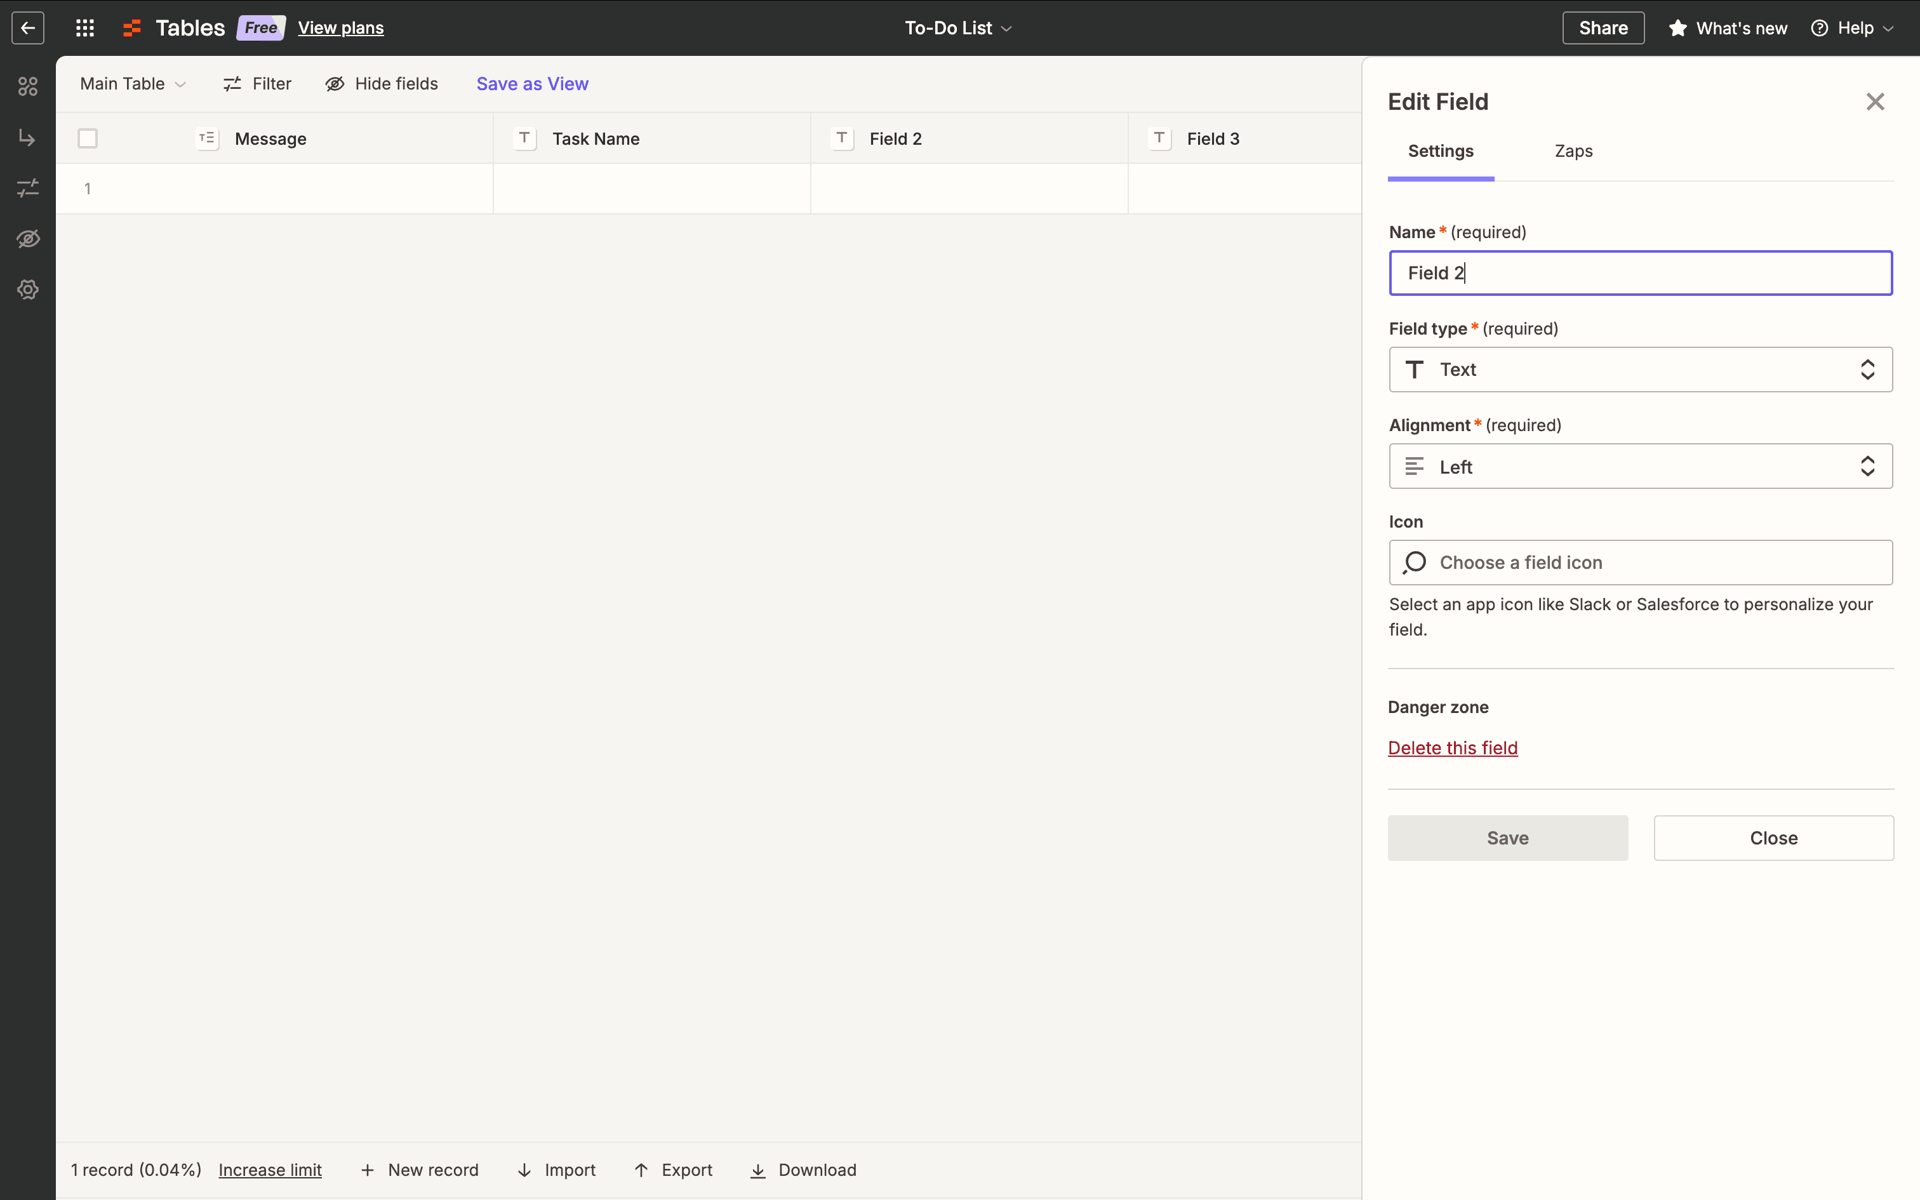Tick the select-all checkbox in header
Image resolution: width=1920 pixels, height=1200 pixels.
88,138
